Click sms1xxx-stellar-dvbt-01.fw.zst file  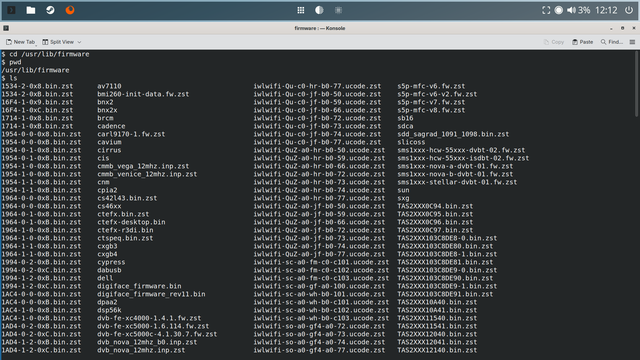457,182
